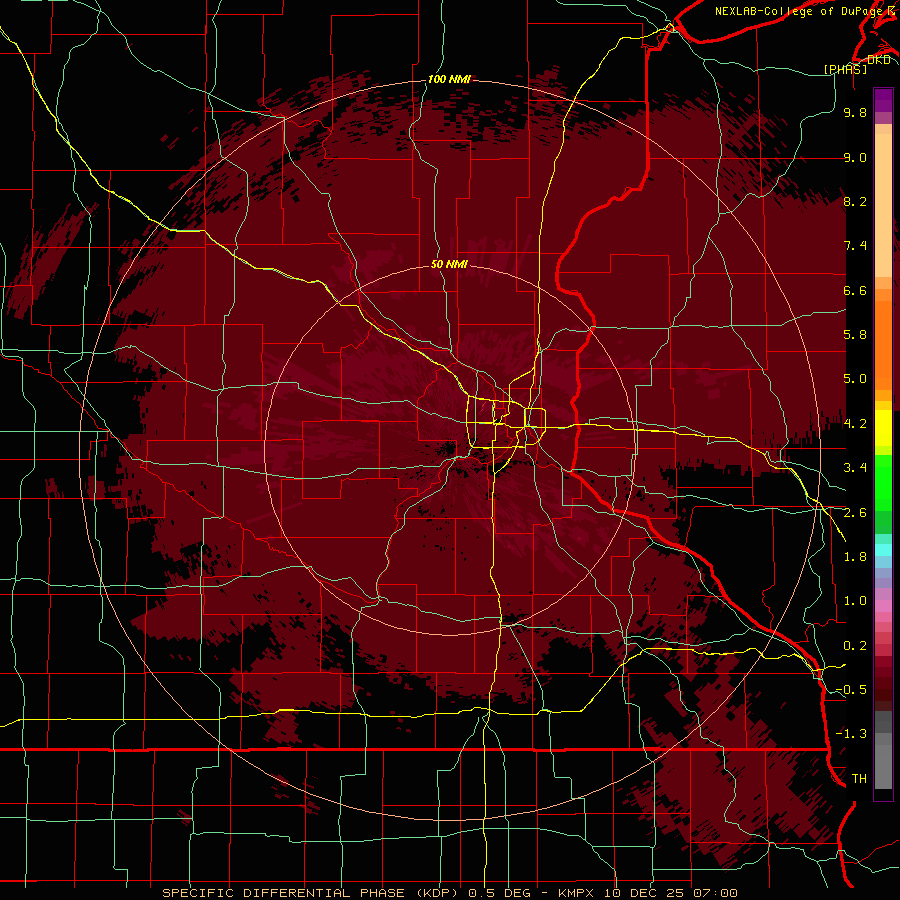Click the '0.2' value on the color scale
Image resolution: width=900 pixels, height=900 pixels.
coord(855,646)
